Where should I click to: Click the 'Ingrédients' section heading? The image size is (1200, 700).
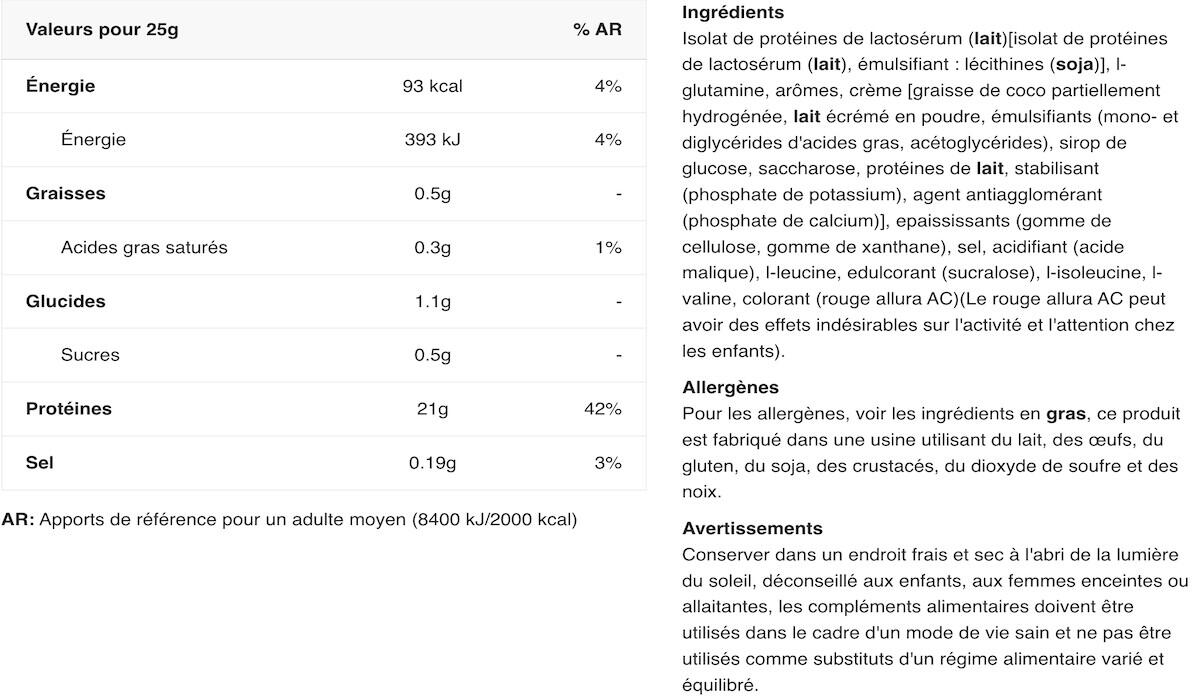click(733, 13)
